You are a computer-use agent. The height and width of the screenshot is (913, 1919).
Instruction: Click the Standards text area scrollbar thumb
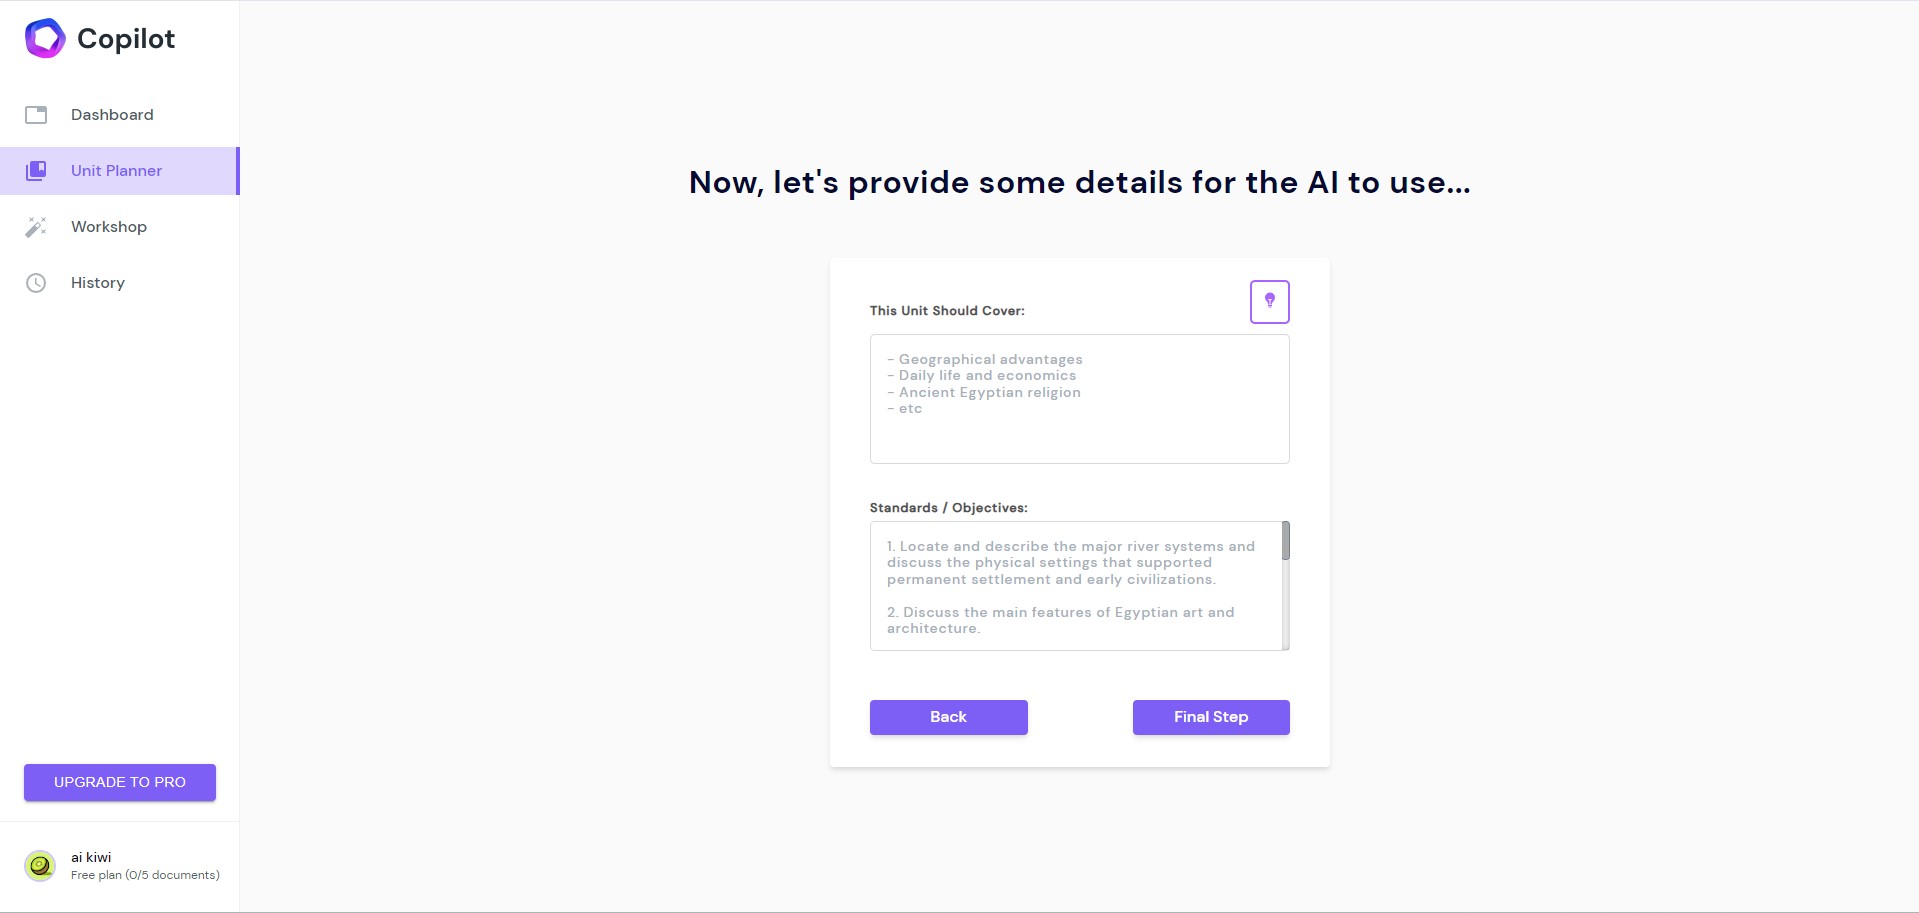point(1286,541)
